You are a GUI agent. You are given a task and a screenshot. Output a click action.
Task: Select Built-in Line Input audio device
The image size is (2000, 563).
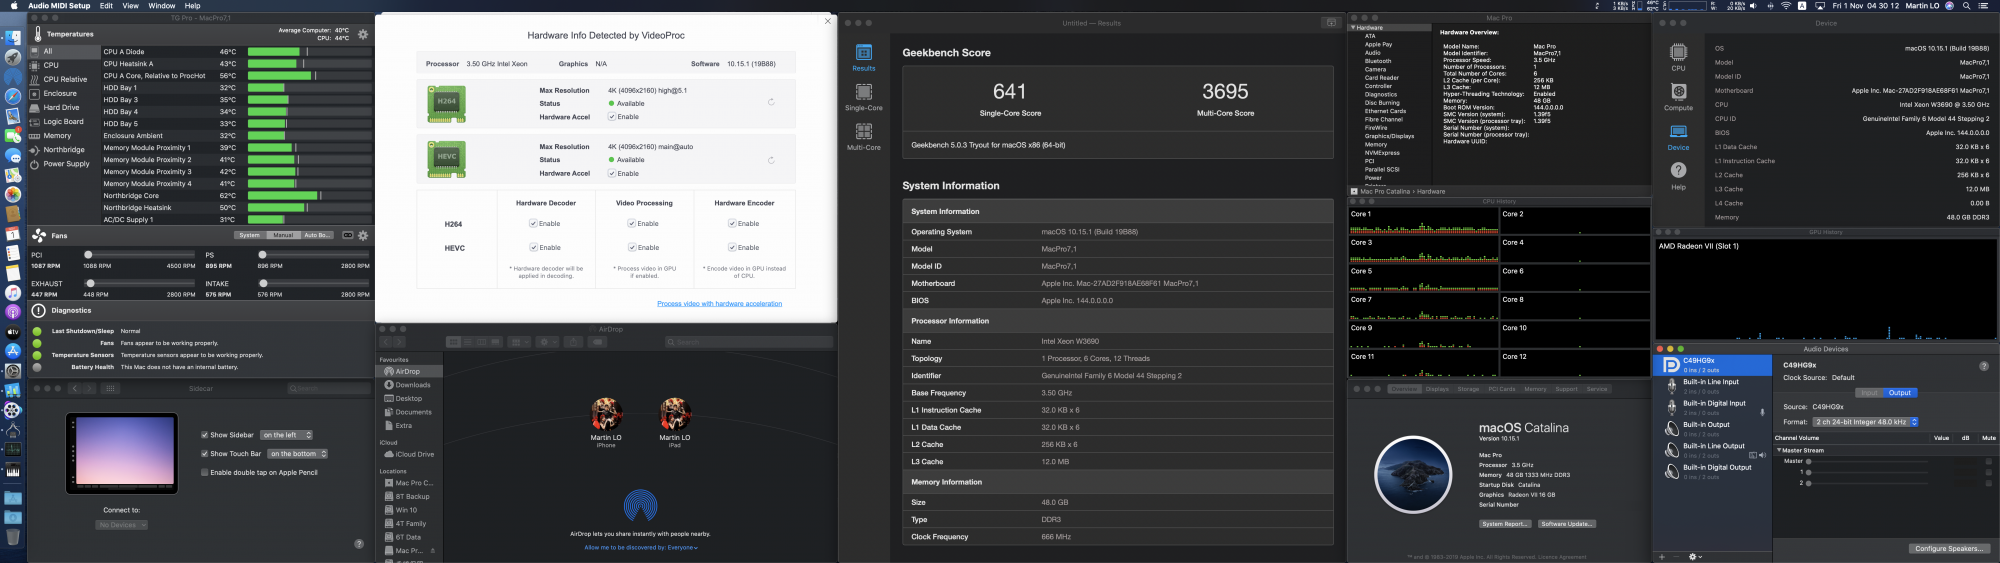coord(1712,385)
